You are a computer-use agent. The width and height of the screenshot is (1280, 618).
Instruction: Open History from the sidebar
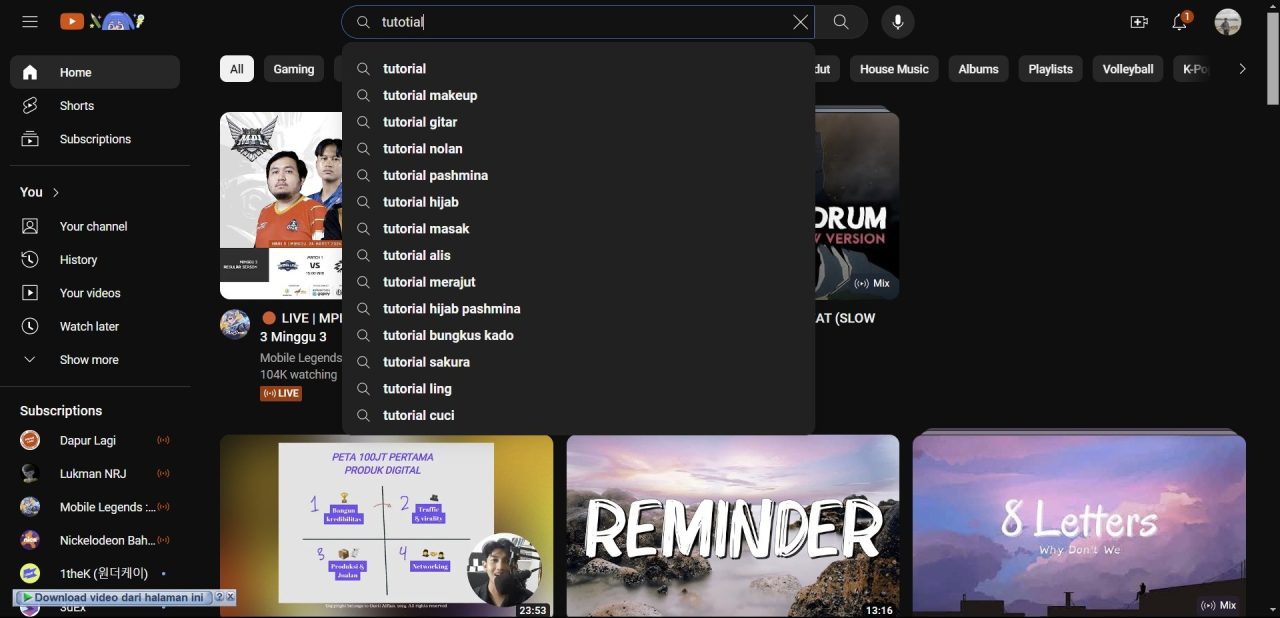[78, 260]
